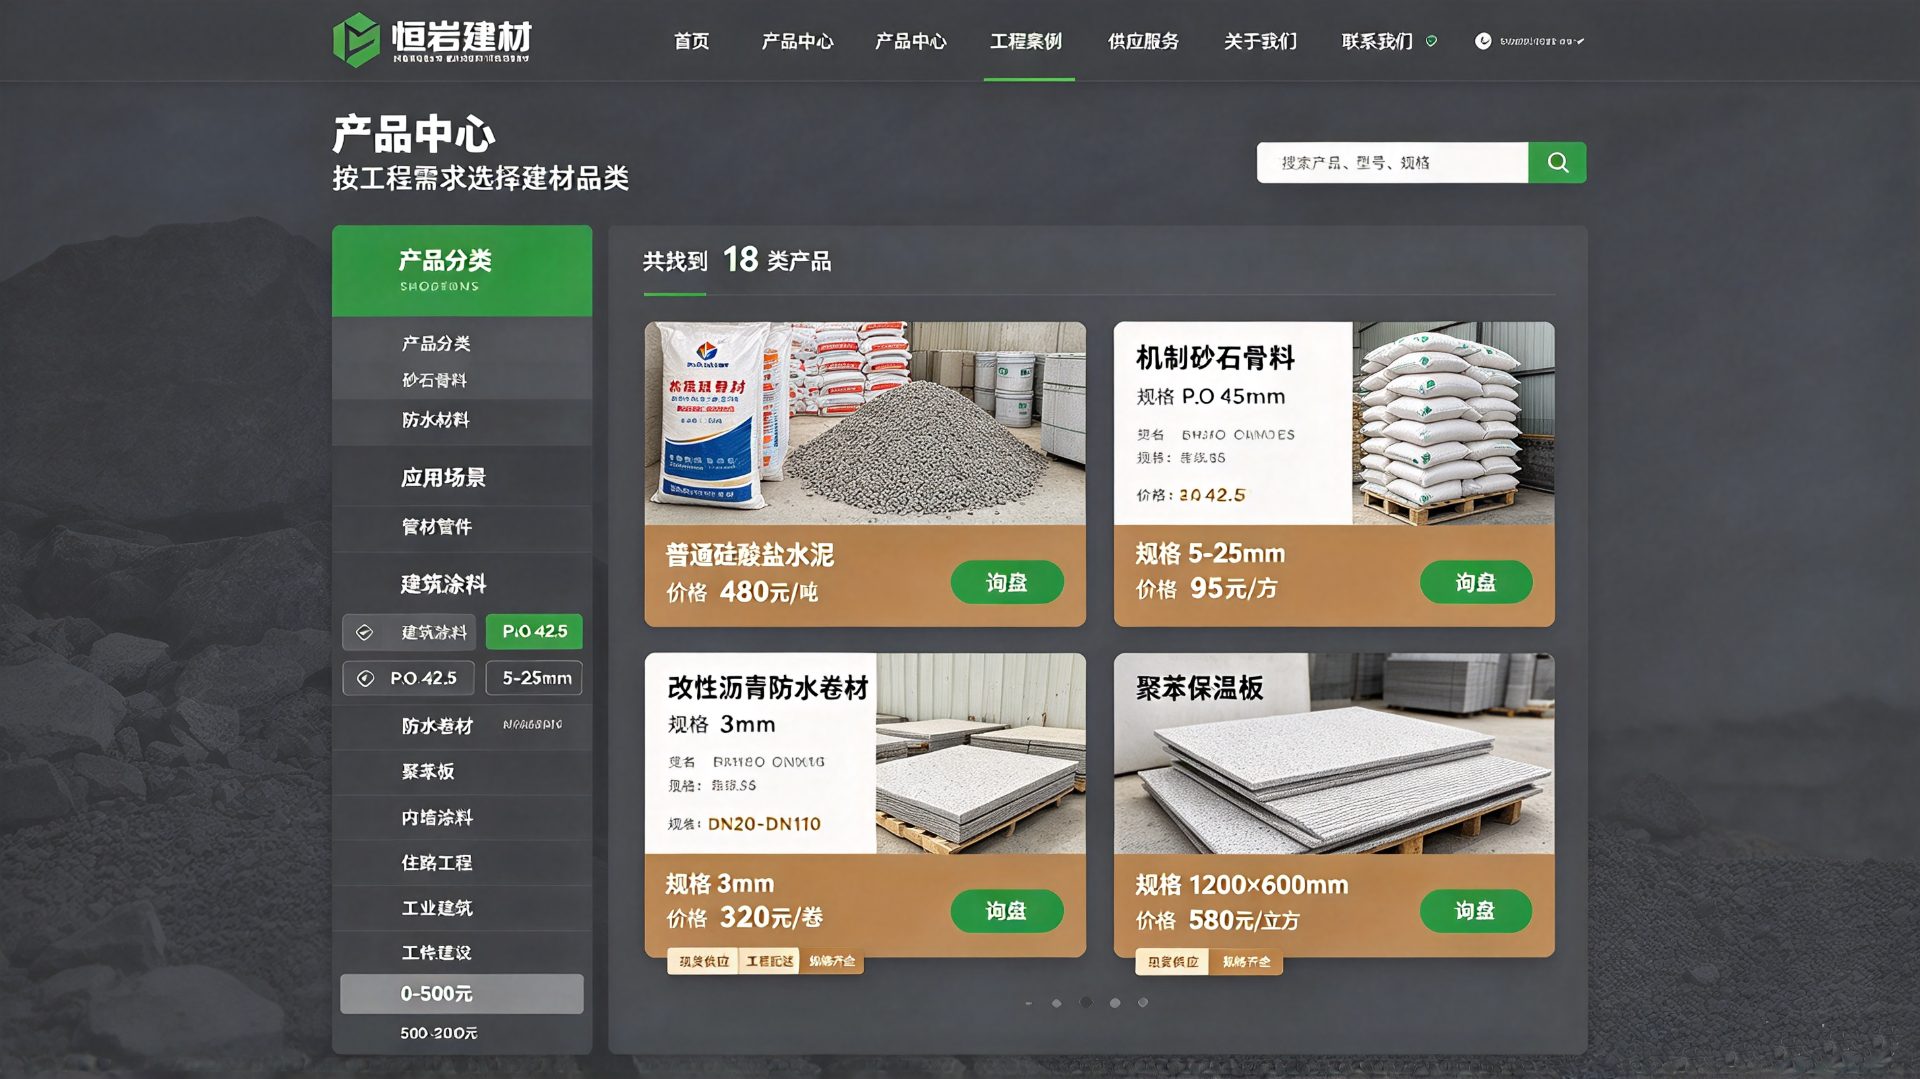The height and width of the screenshot is (1079, 1920).
Task: Open the 聚苯保温板 product image
Action: [1334, 753]
